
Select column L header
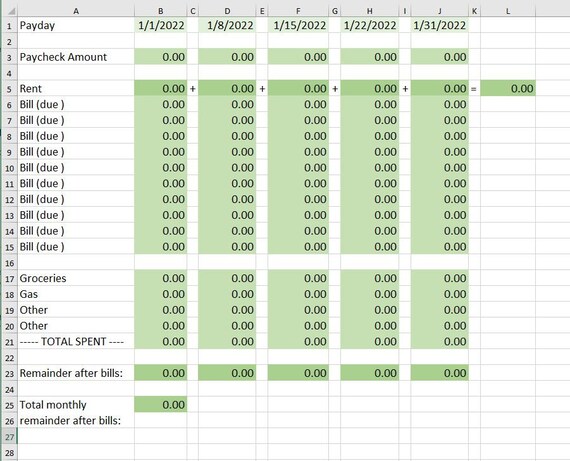pos(507,11)
